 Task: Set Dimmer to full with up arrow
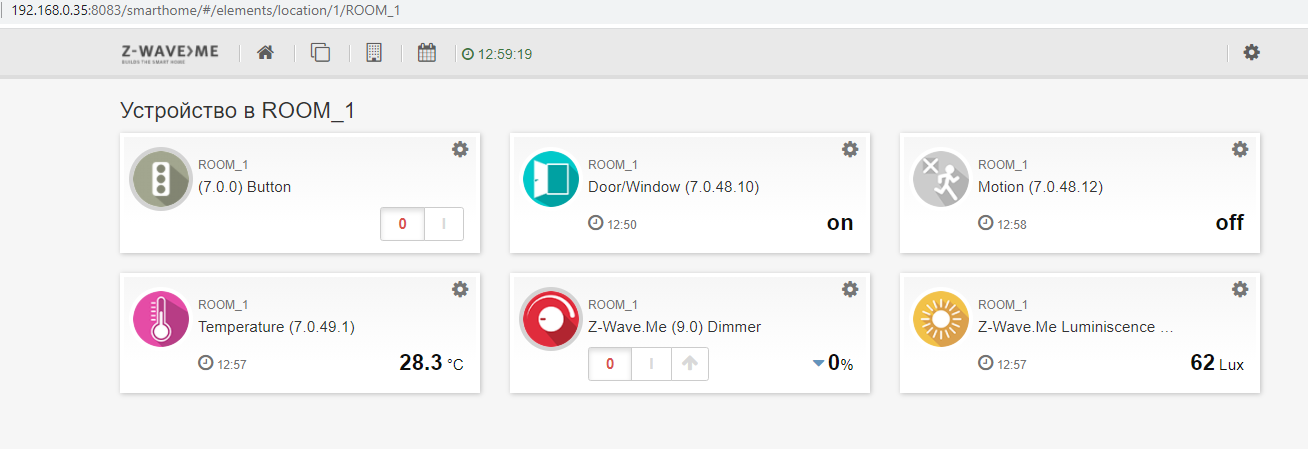(x=689, y=364)
